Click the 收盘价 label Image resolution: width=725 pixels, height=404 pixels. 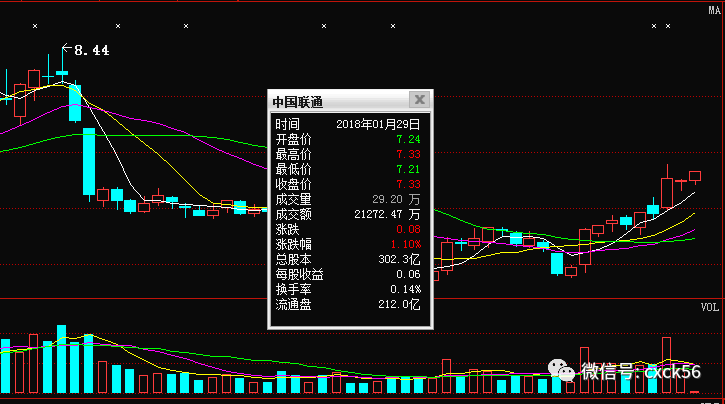click(293, 184)
